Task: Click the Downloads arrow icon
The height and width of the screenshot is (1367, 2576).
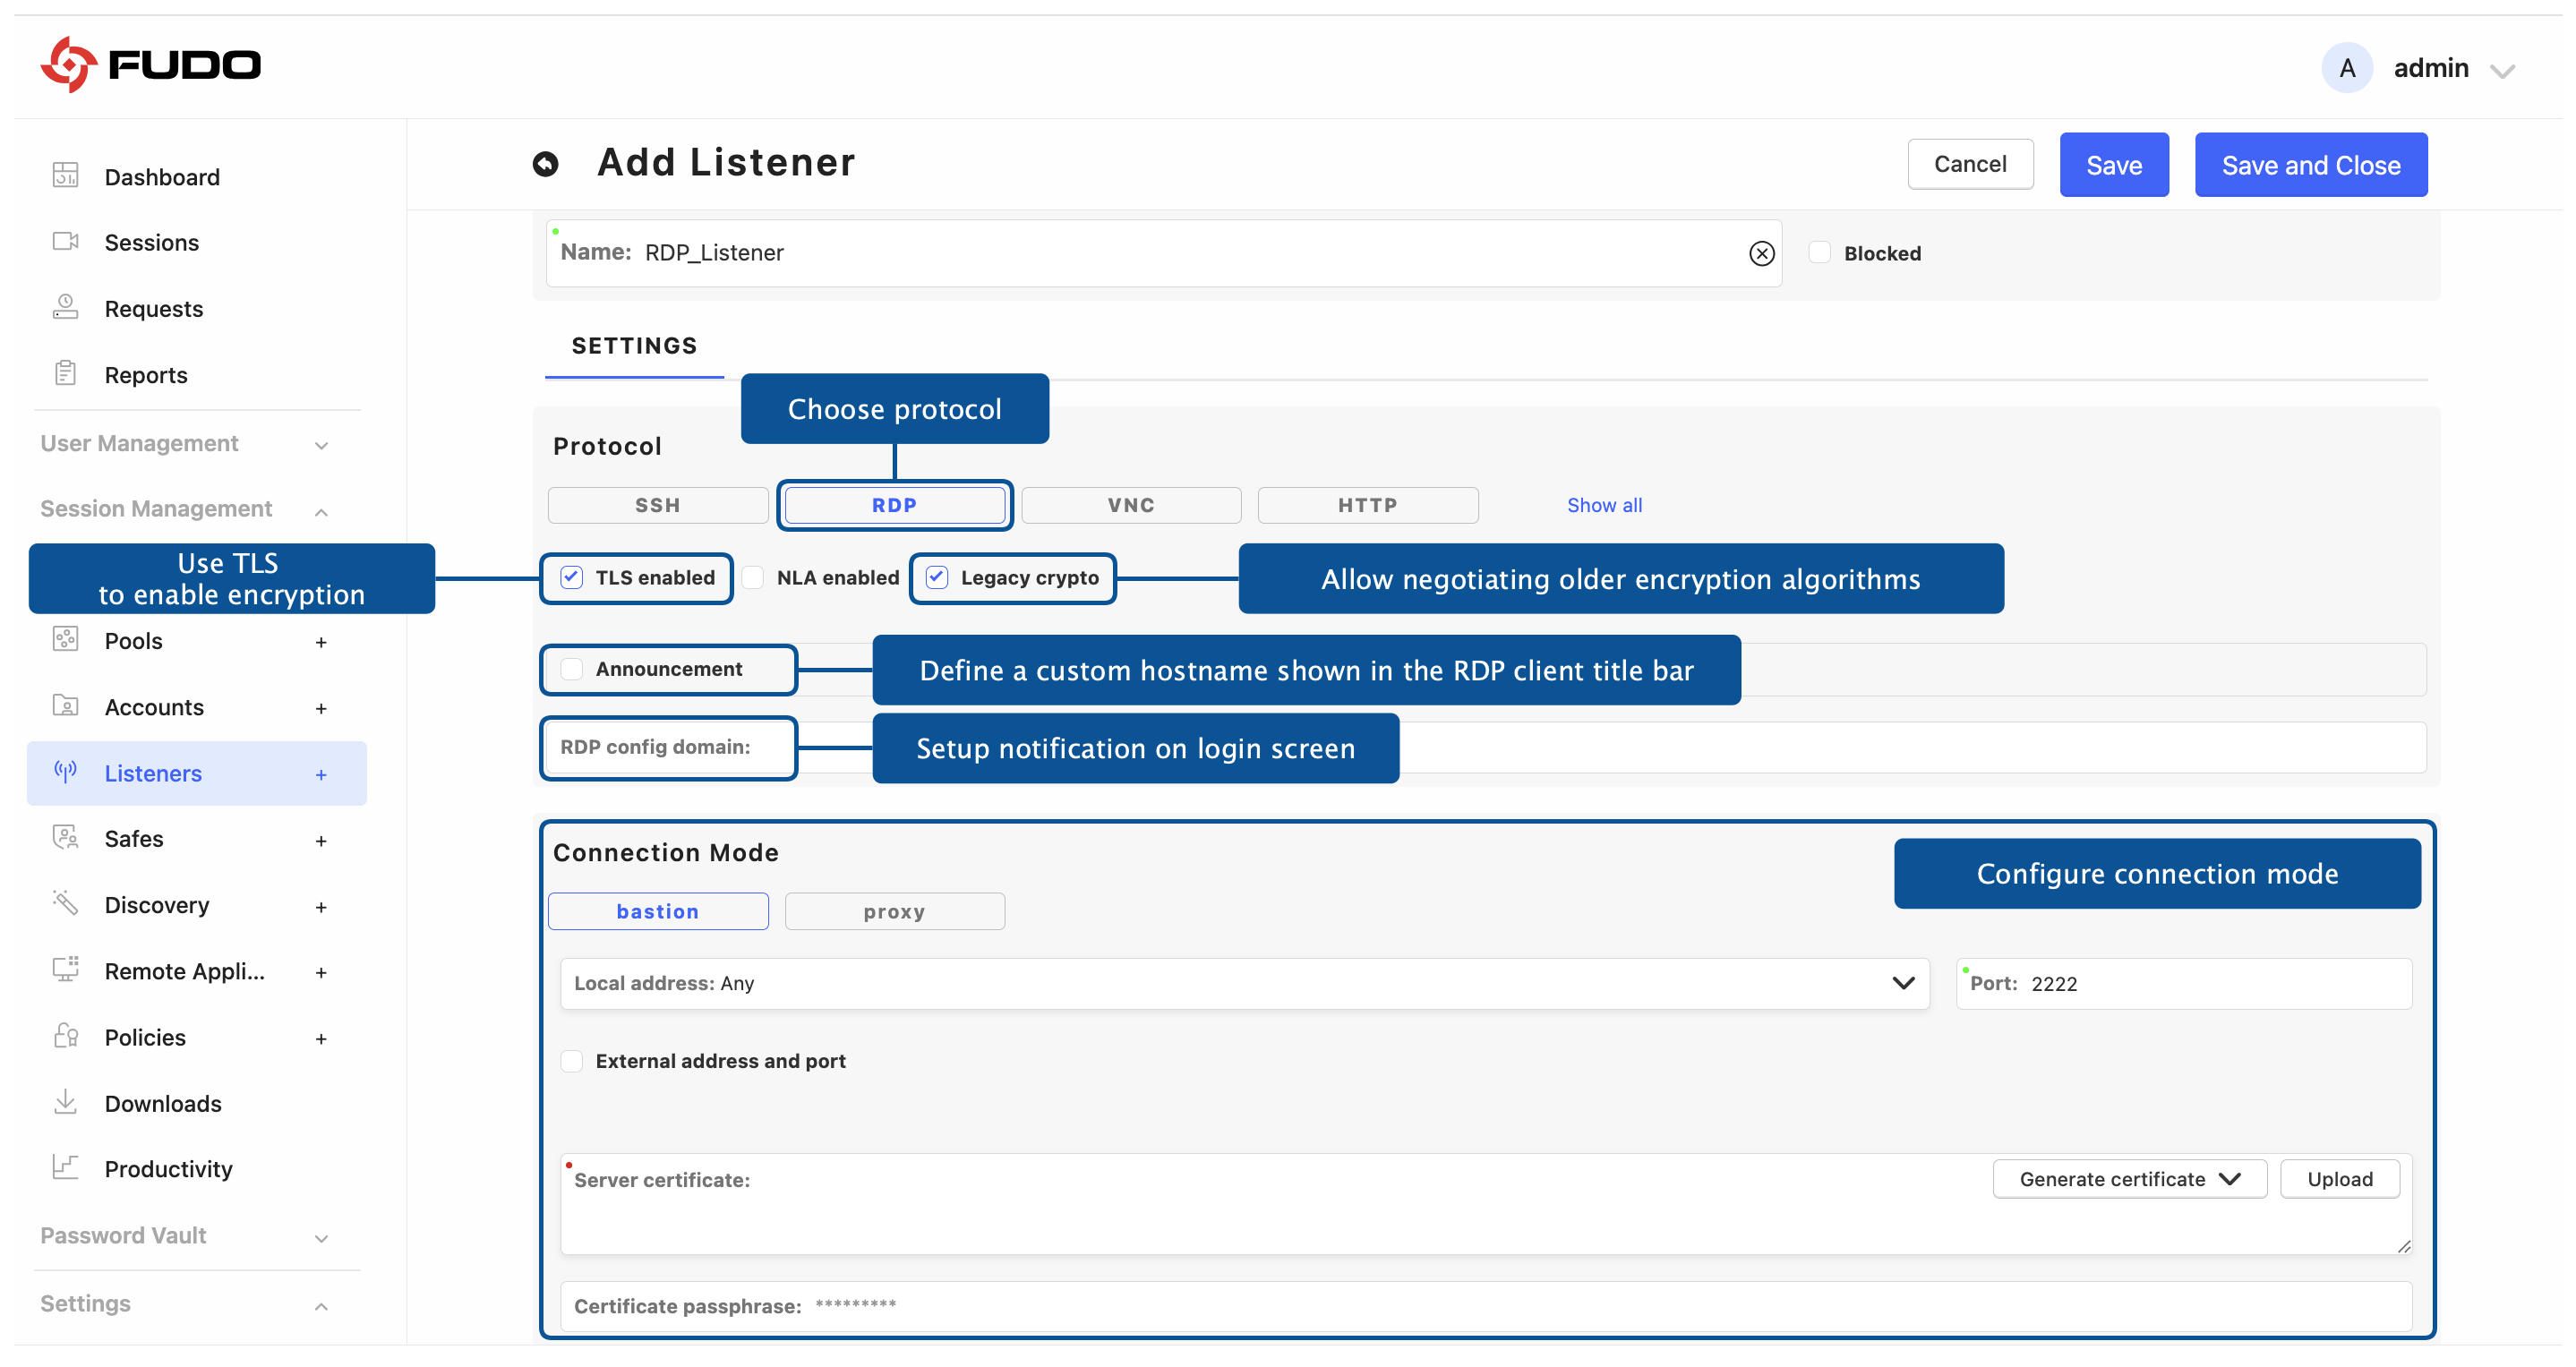Action: coord(66,1101)
